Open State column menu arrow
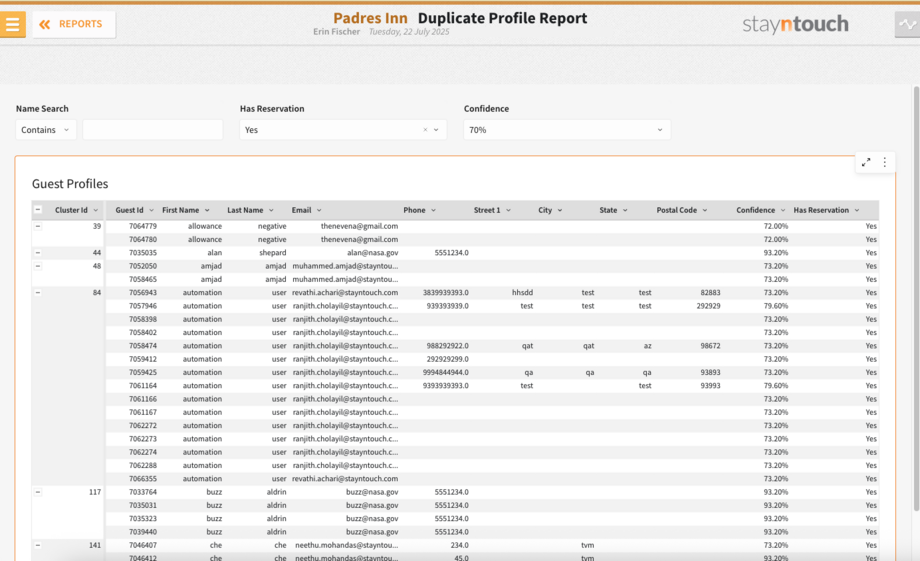Image resolution: width=920 pixels, height=561 pixels. tap(625, 210)
